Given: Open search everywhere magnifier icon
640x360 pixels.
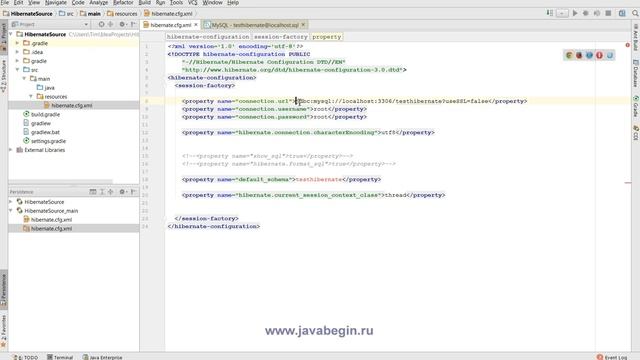Looking at the screenshot, I should 635,13.
